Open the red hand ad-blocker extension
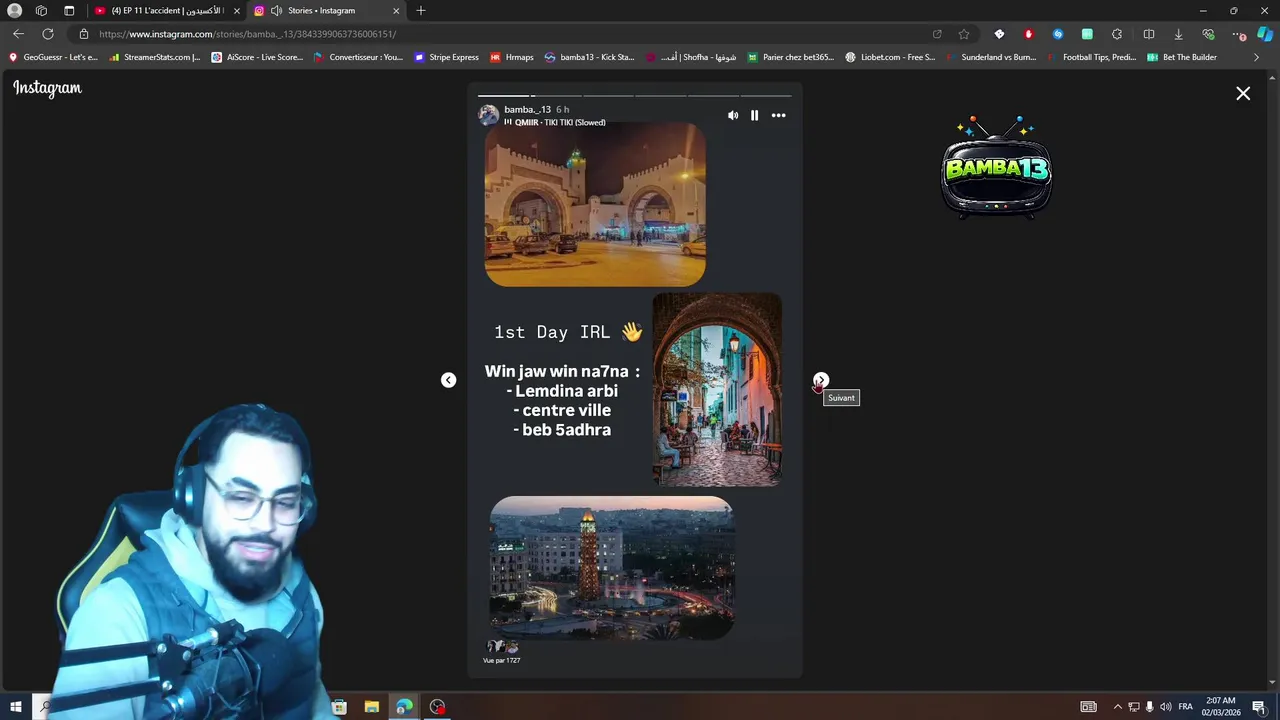Image resolution: width=1280 pixels, height=720 pixels. coord(1028,34)
